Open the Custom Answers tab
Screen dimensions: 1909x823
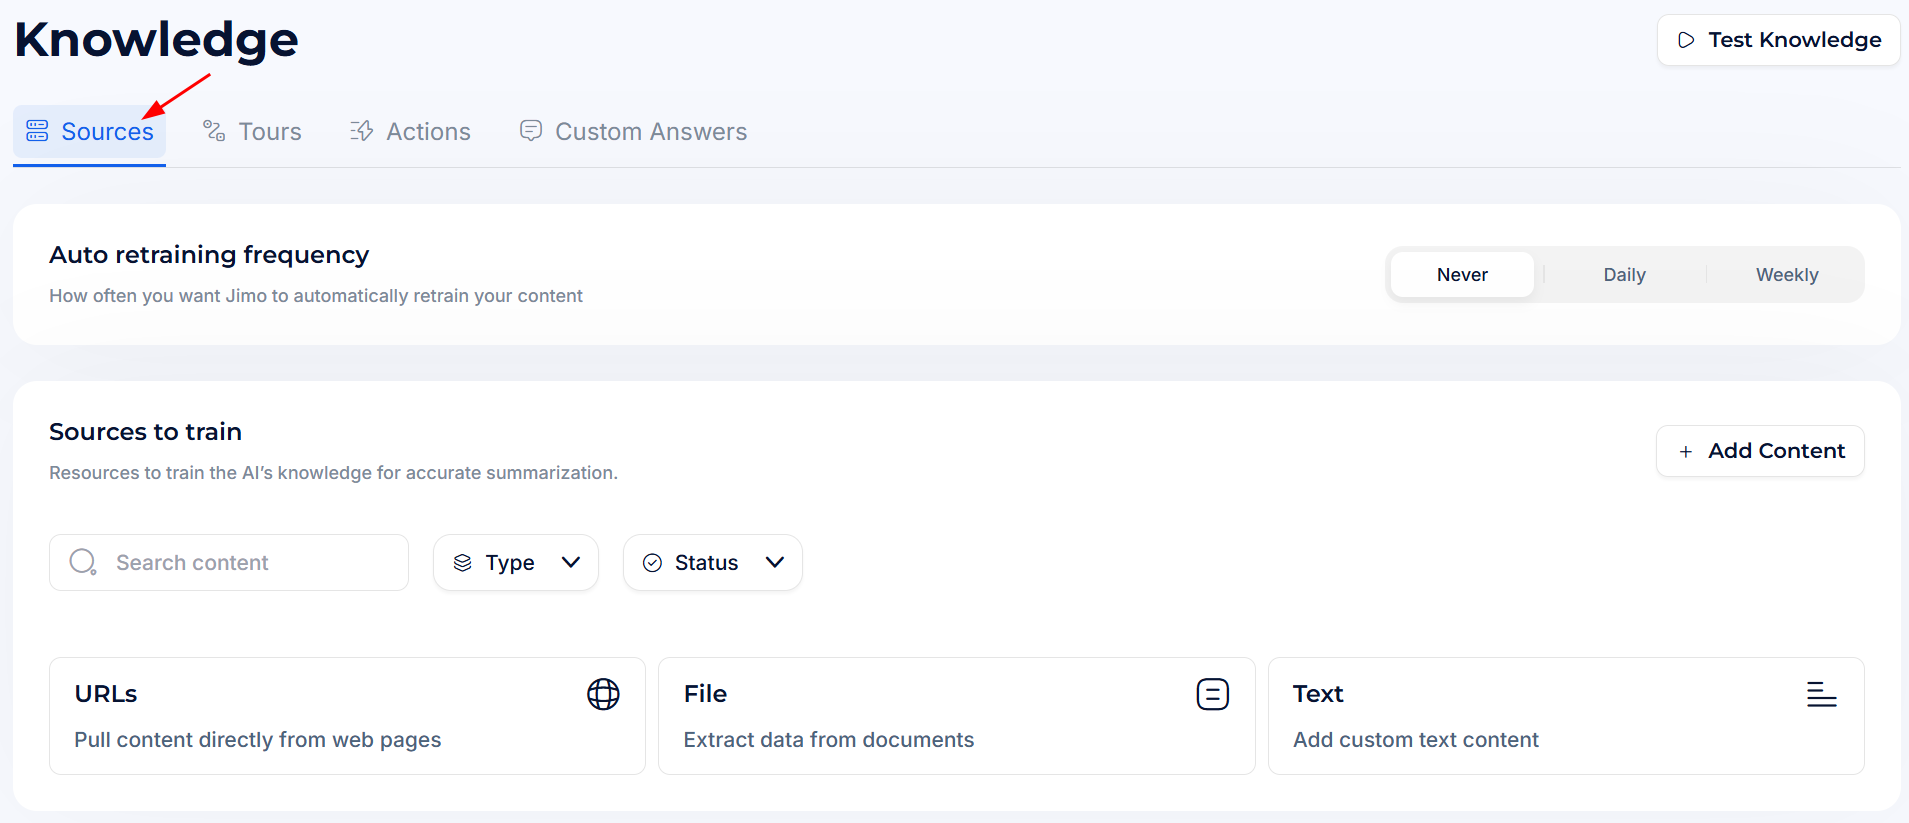[650, 132]
